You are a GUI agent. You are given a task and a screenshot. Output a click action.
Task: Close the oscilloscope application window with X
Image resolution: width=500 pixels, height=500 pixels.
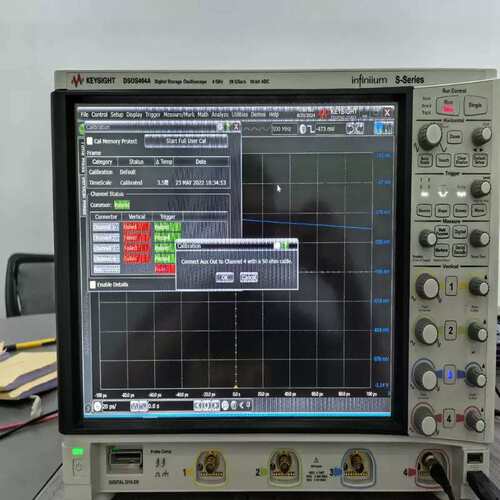(x=387, y=113)
